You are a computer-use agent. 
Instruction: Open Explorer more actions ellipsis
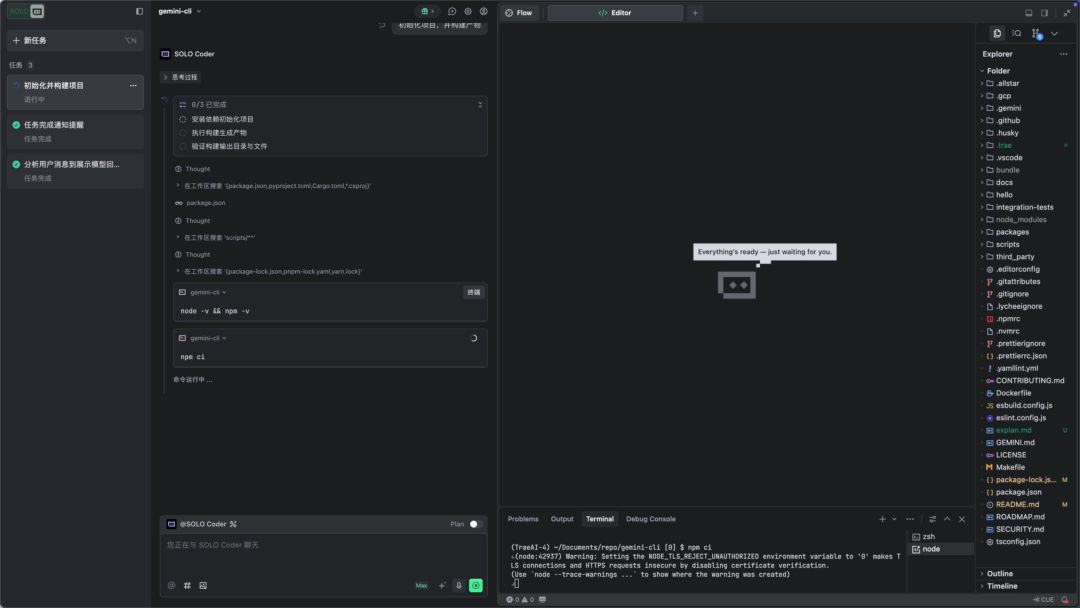[1063, 54]
